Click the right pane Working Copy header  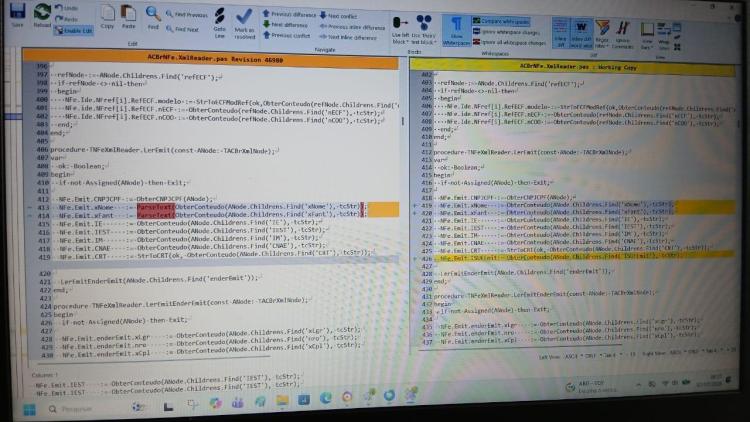[573, 67]
